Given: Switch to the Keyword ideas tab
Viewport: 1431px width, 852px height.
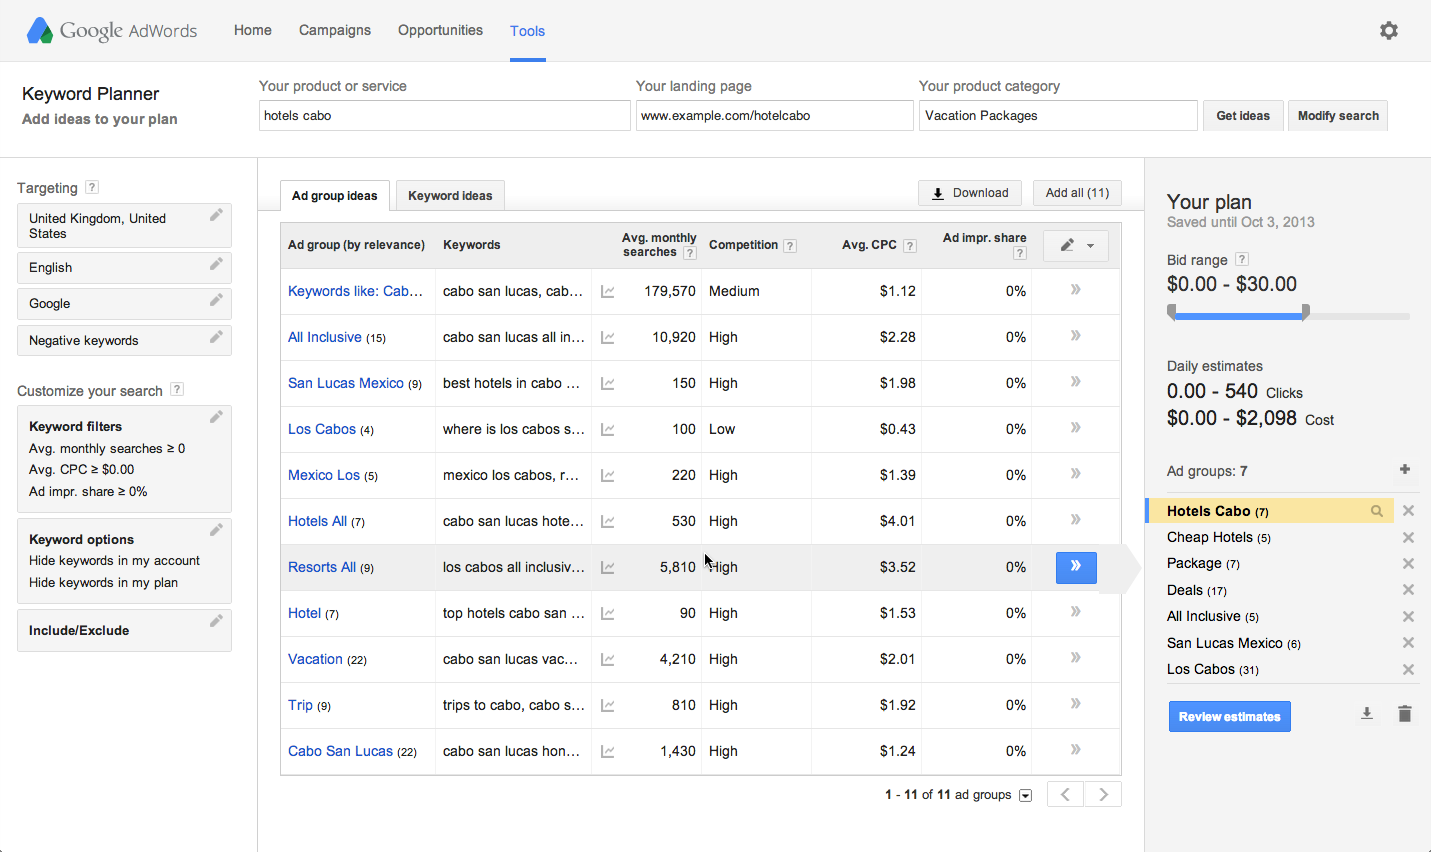Looking at the screenshot, I should click(x=450, y=196).
